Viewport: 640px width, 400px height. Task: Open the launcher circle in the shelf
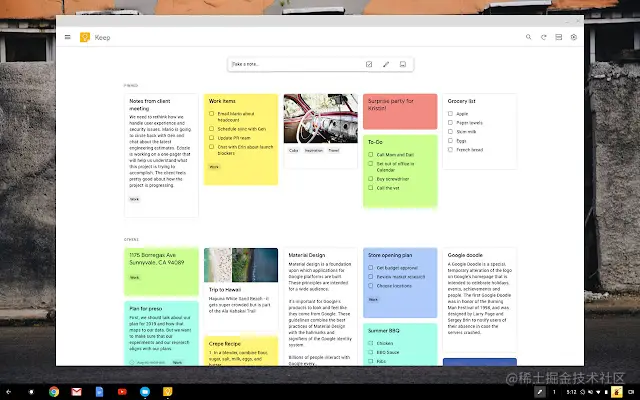(31, 392)
